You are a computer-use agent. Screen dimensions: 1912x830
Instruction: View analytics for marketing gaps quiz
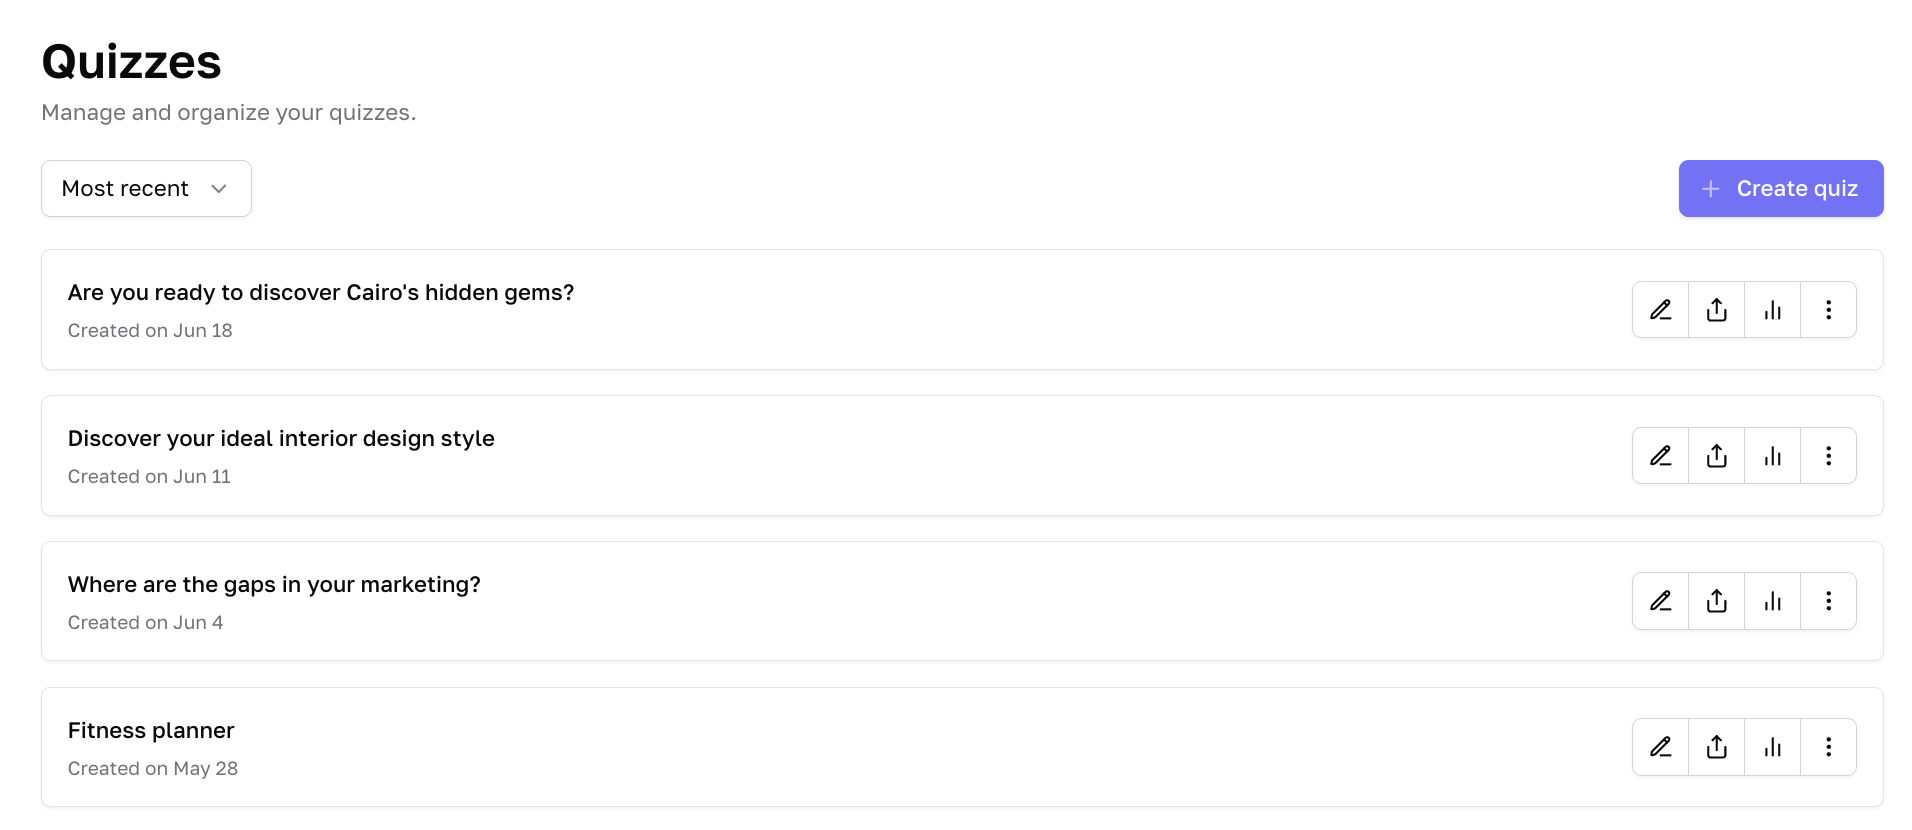pyautogui.click(x=1772, y=601)
